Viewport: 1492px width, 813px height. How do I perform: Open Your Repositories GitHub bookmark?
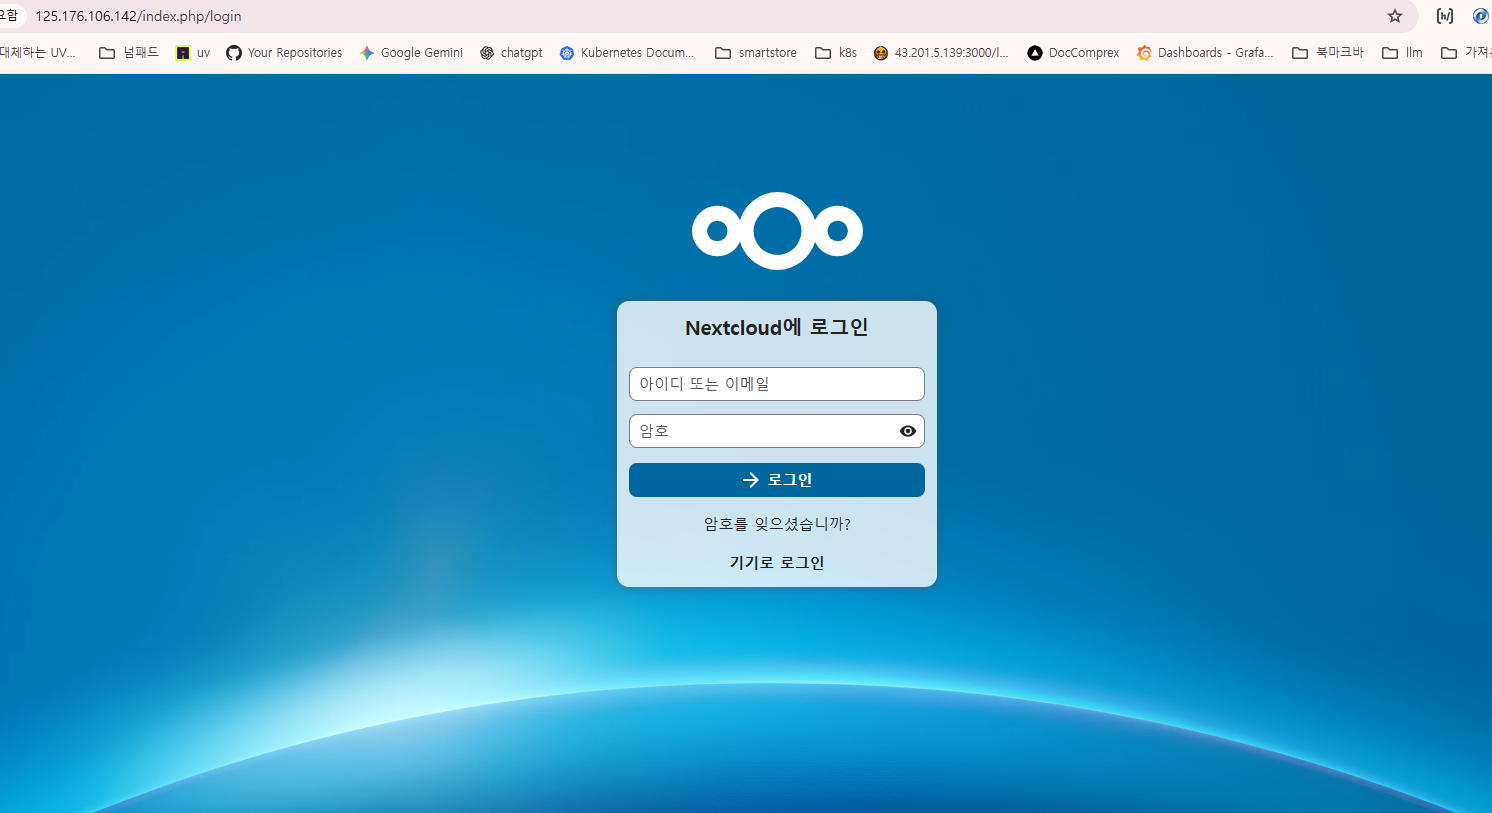[284, 53]
